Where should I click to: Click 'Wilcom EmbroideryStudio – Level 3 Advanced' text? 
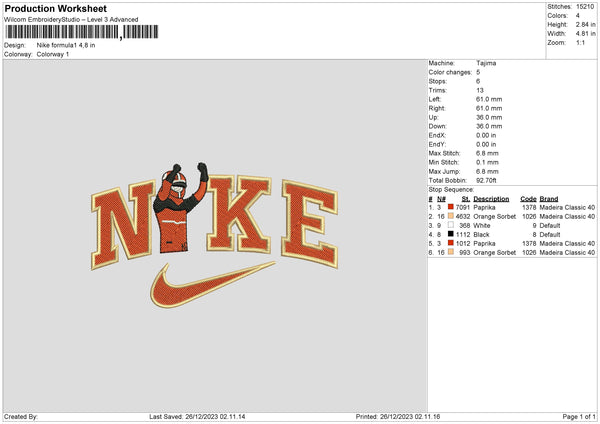71,20
